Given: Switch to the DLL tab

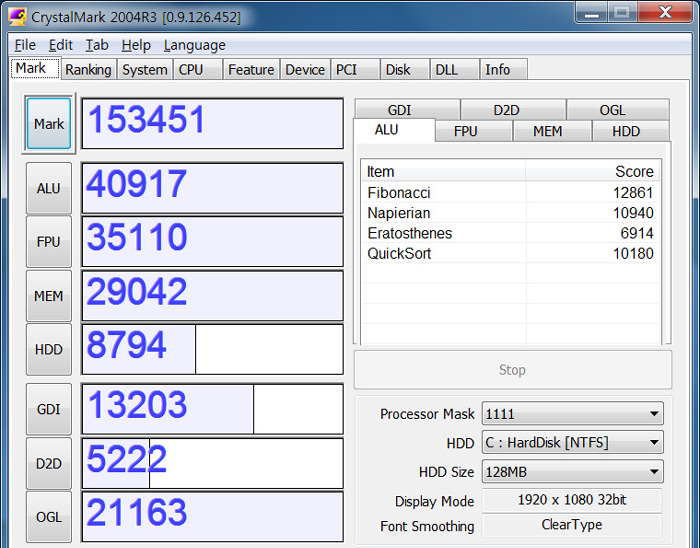Looking at the screenshot, I should [x=454, y=70].
